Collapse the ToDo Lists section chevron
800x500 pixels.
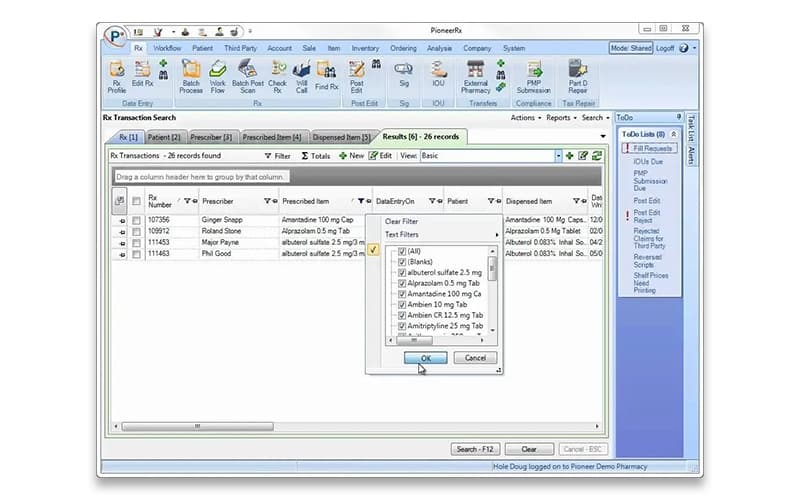coord(673,134)
